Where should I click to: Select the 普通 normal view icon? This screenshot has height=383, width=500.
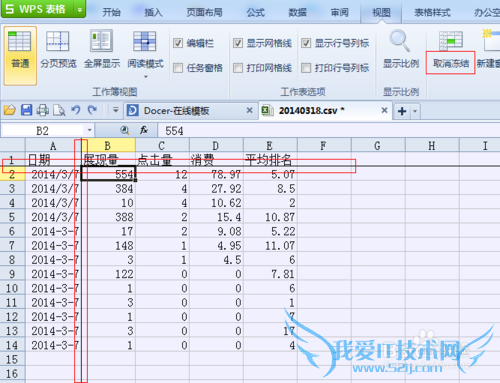tap(19, 42)
